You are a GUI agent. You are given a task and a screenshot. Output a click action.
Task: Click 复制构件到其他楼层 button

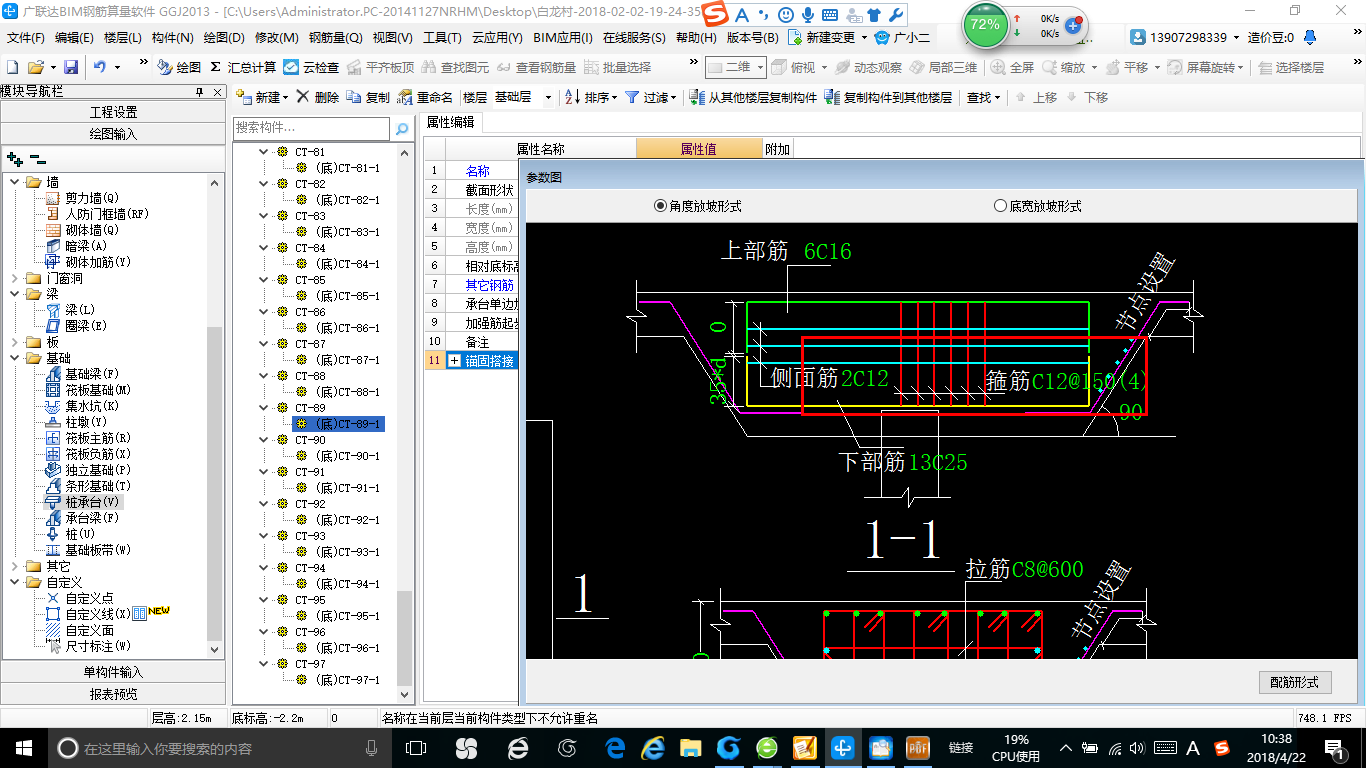[x=888, y=97]
